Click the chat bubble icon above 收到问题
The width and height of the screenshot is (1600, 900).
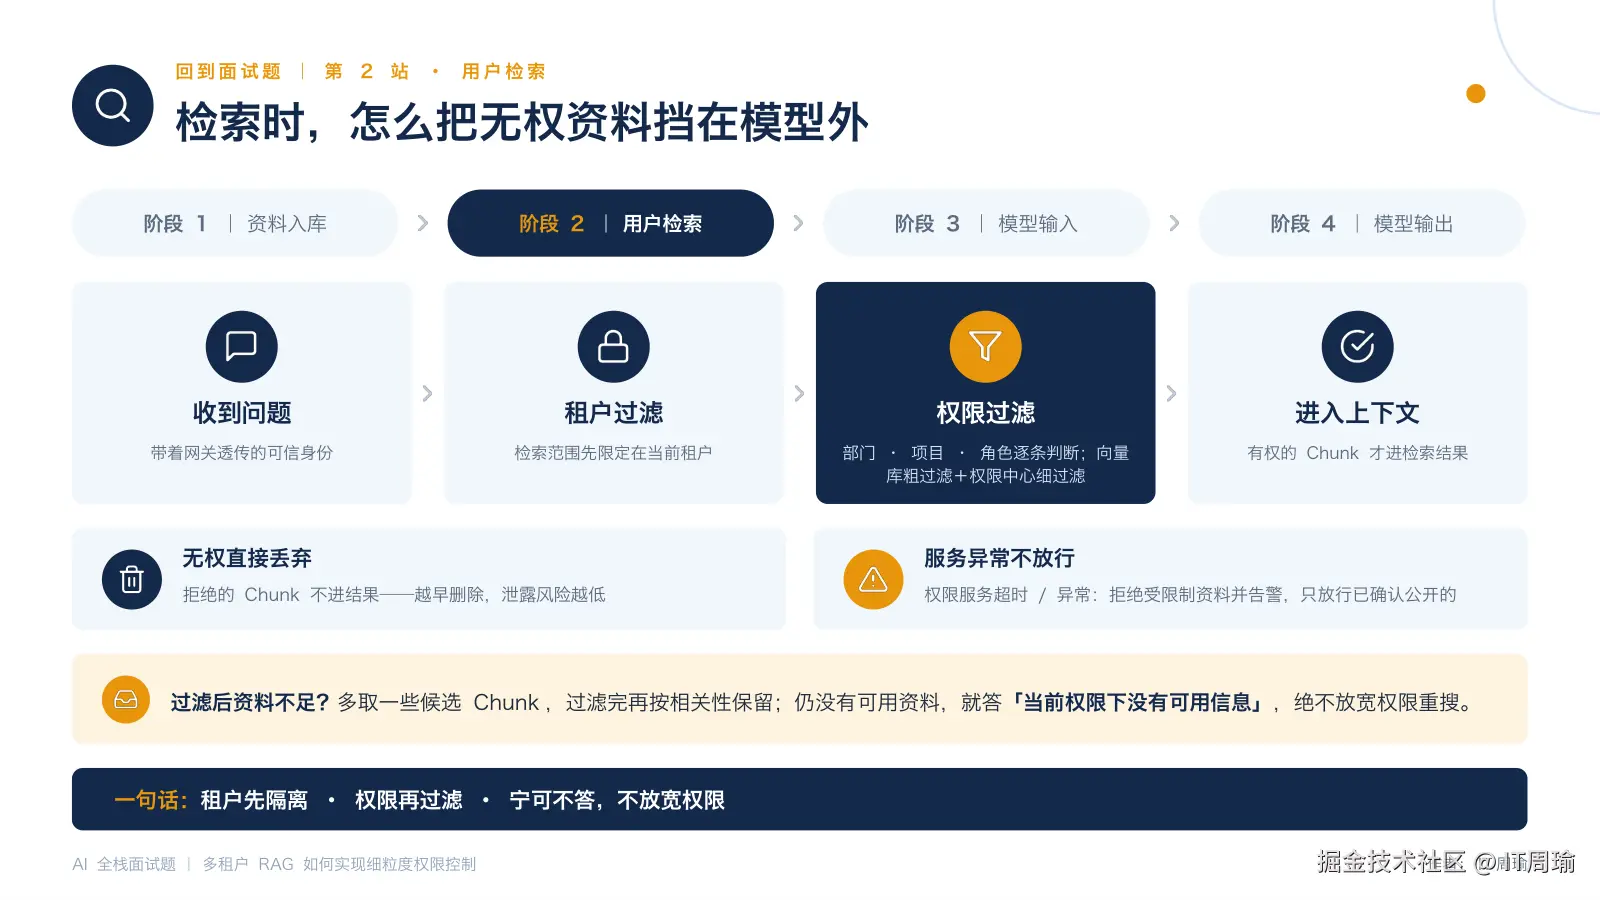click(242, 346)
